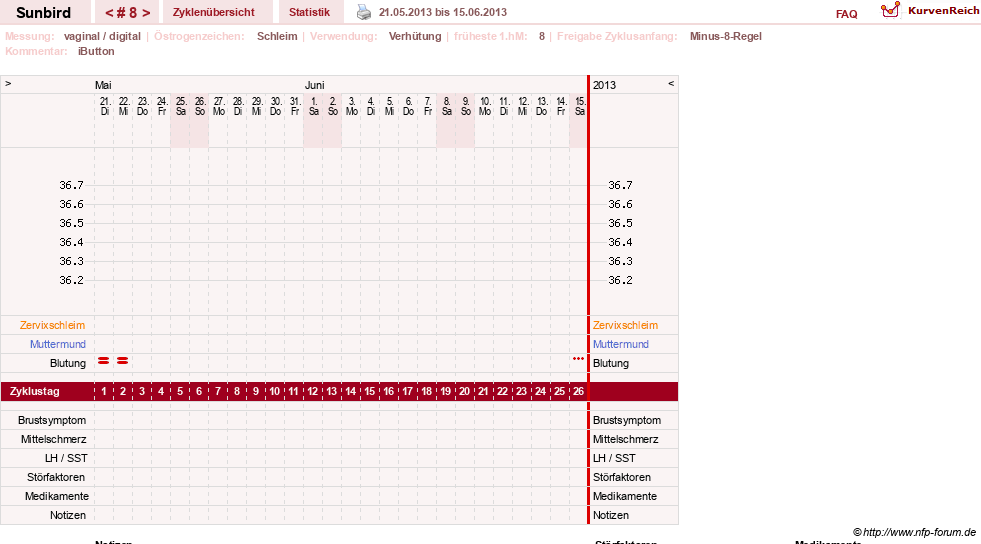
Task: Go to previous cycle arrow before #8
Action: [109, 13]
